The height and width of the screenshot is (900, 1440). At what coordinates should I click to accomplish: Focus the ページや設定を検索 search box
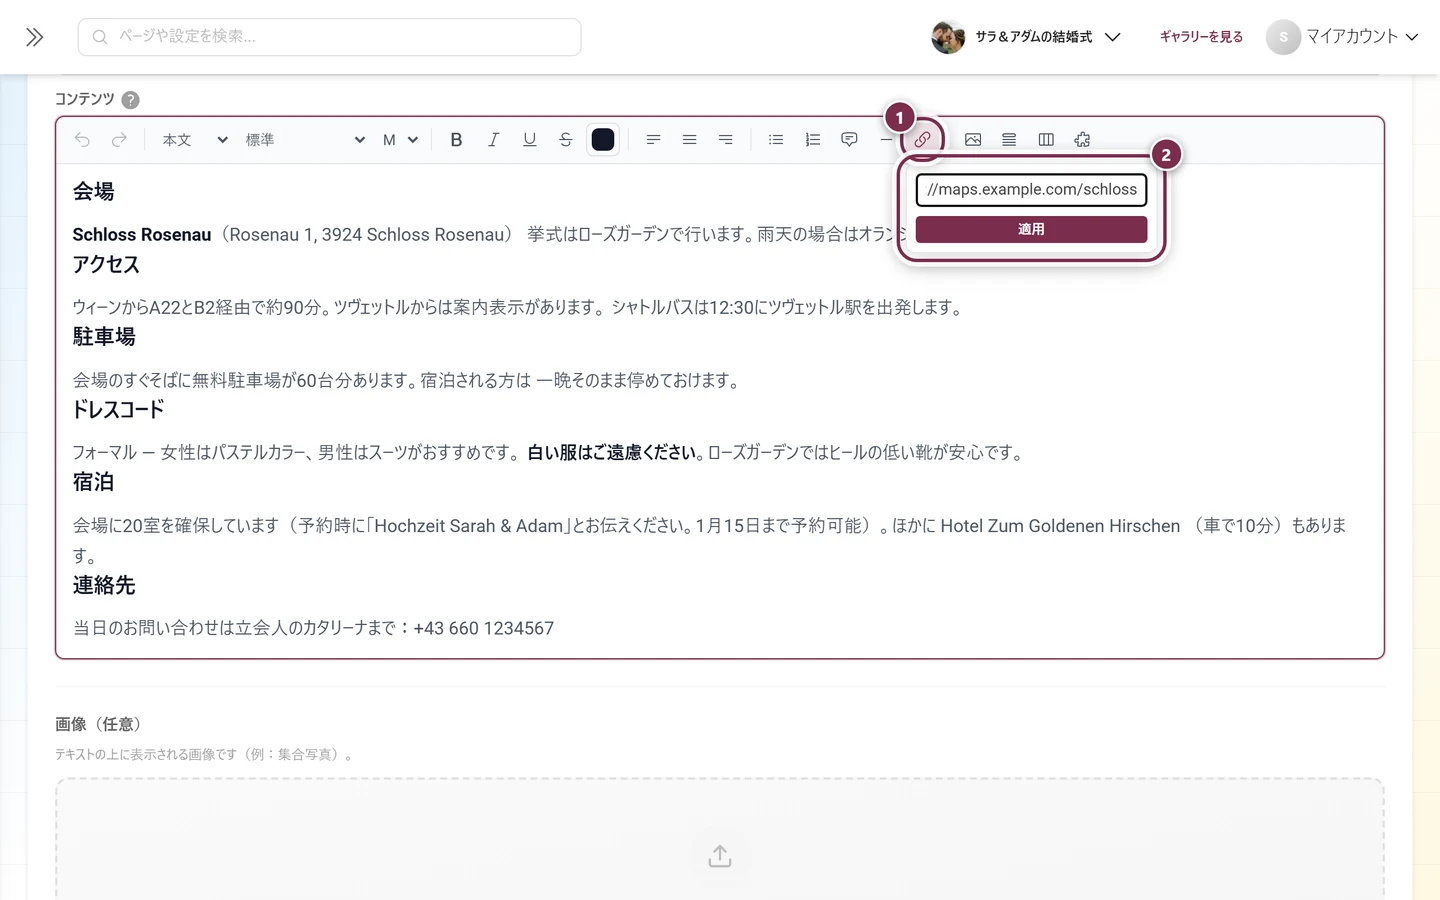330,37
